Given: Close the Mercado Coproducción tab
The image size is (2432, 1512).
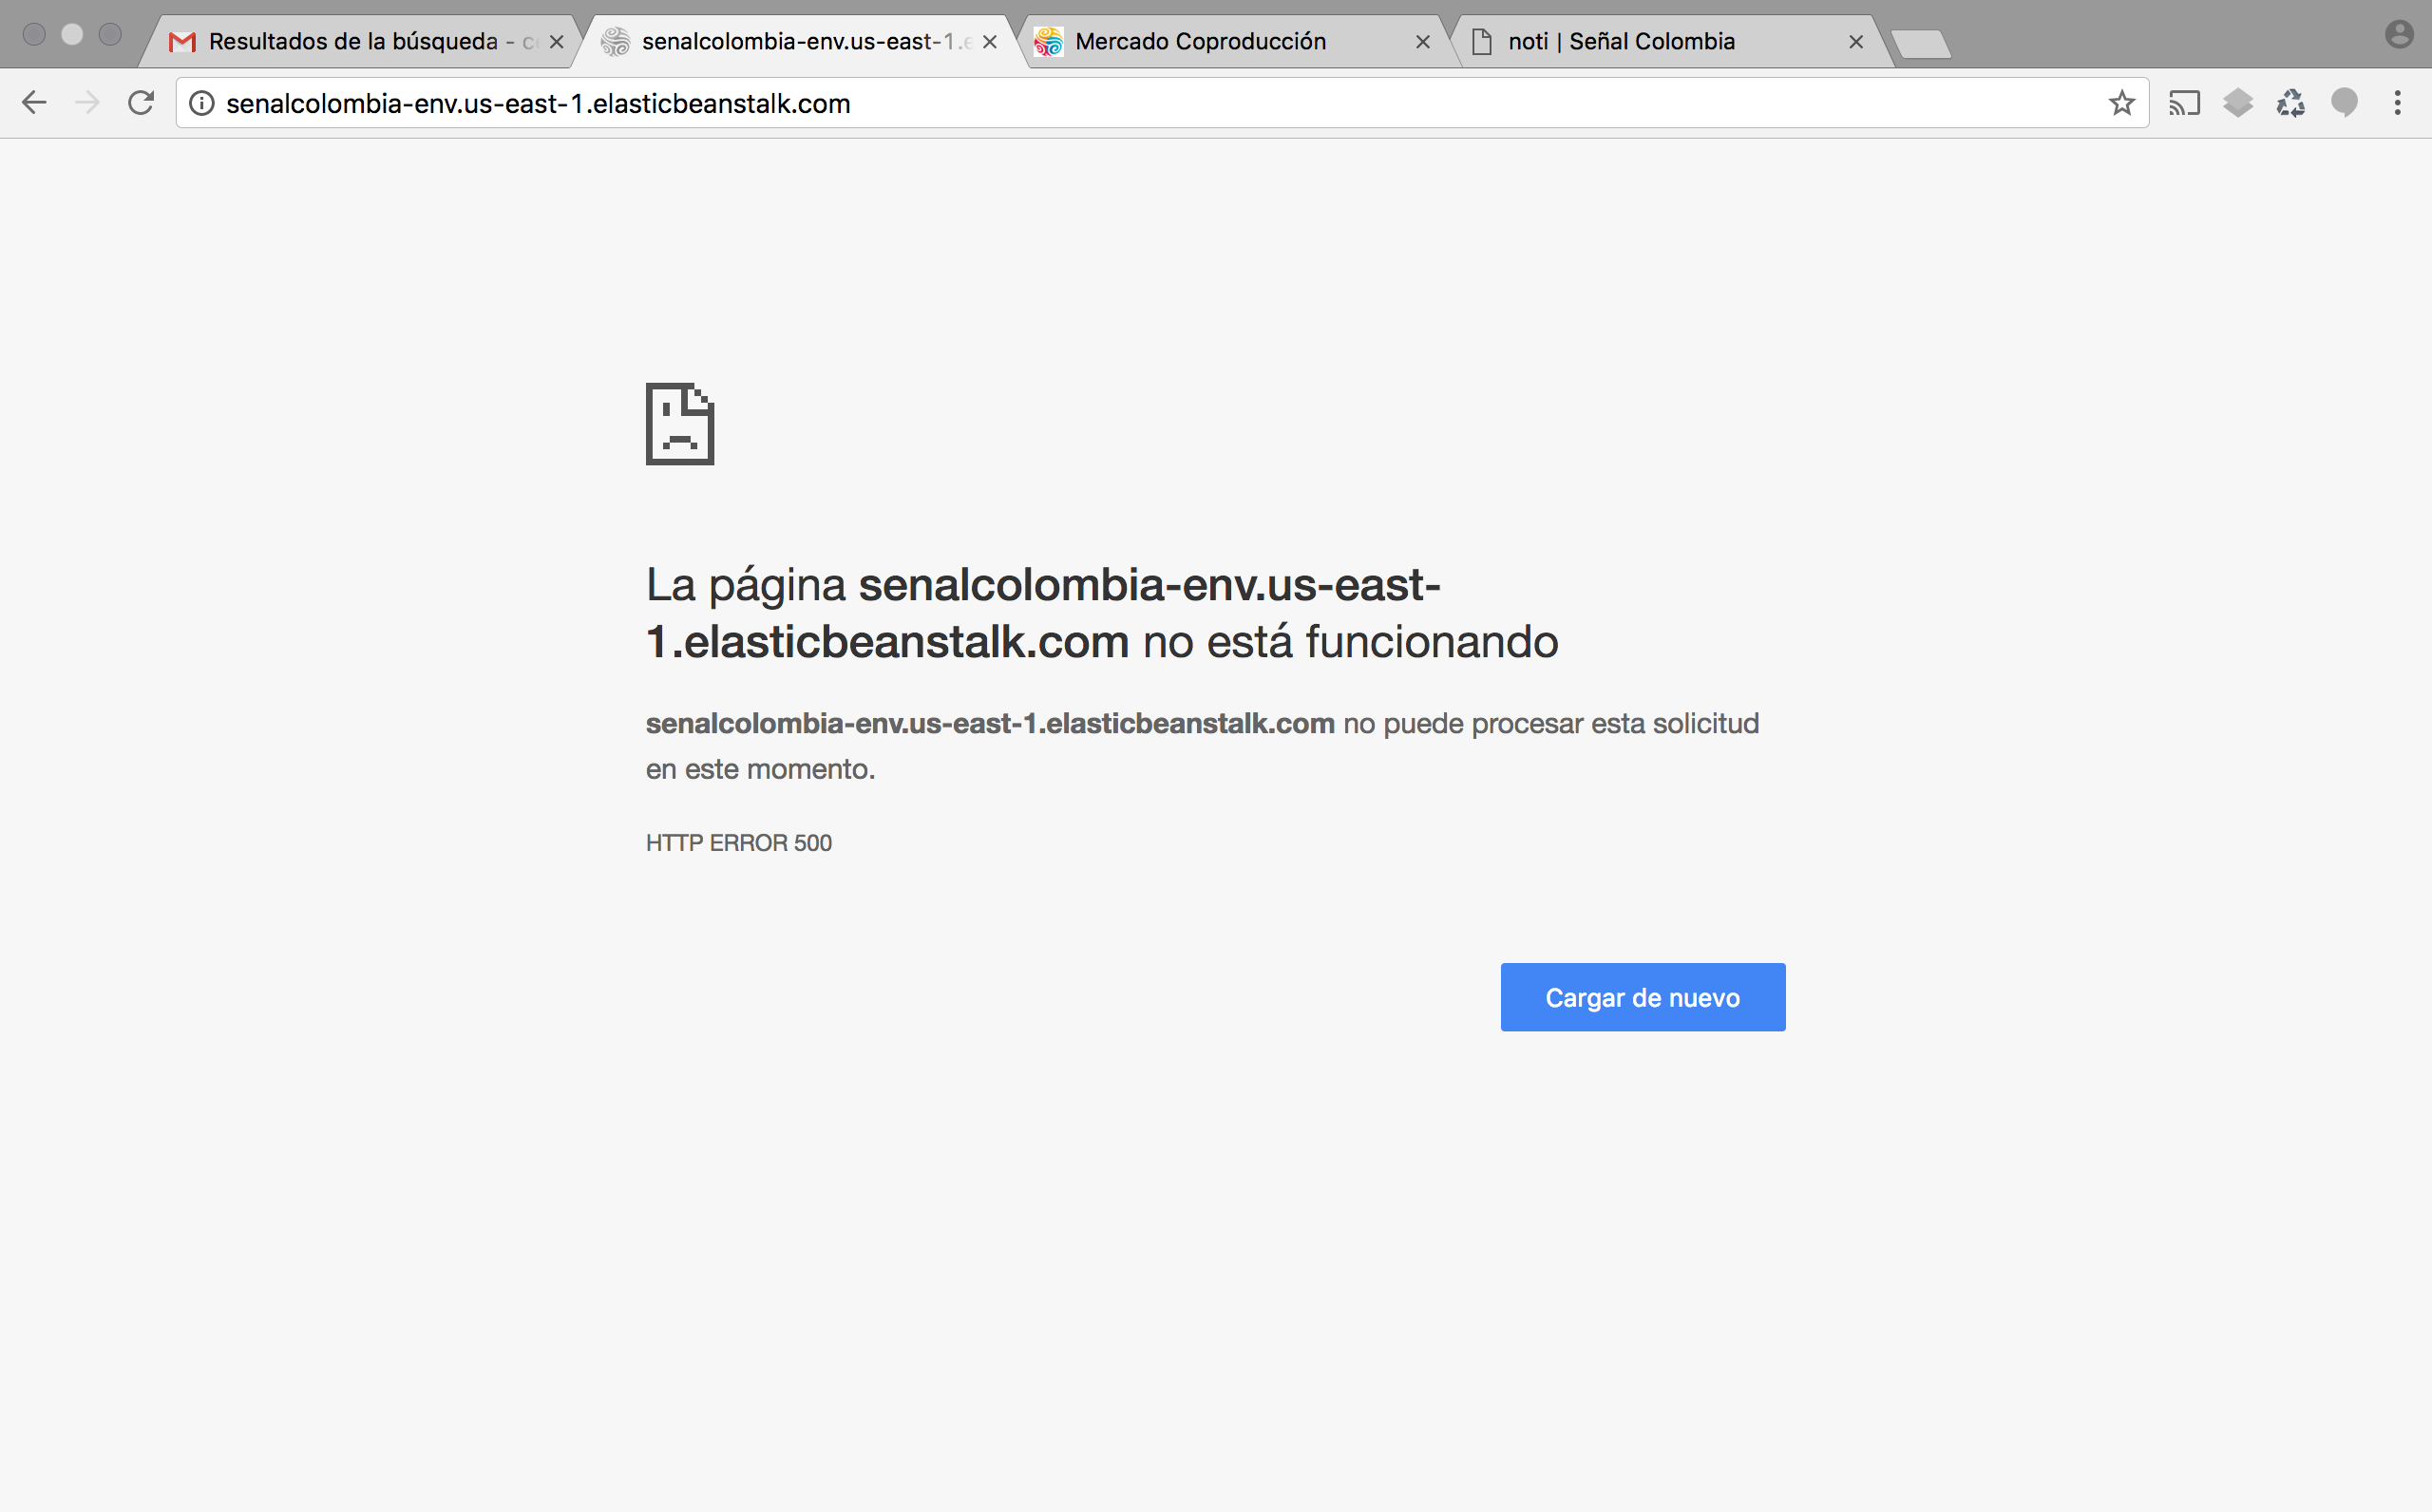Looking at the screenshot, I should pyautogui.click(x=1423, y=42).
